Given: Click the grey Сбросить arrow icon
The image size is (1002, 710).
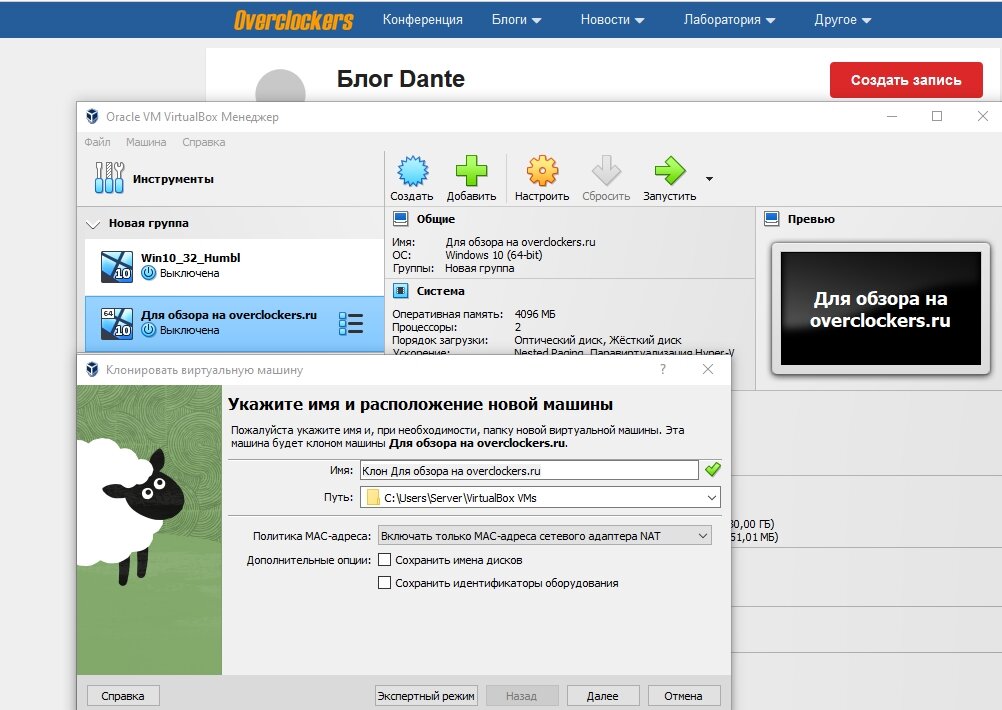Looking at the screenshot, I should (x=606, y=171).
